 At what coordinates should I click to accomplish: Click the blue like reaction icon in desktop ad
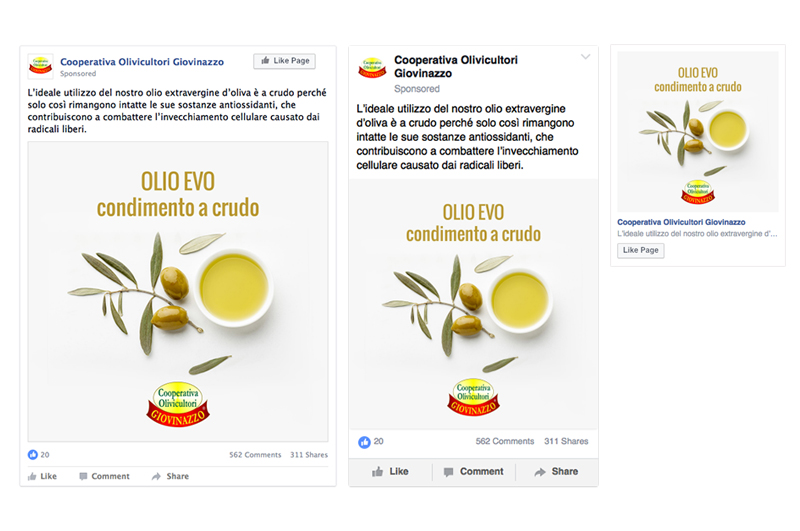pos(33,454)
